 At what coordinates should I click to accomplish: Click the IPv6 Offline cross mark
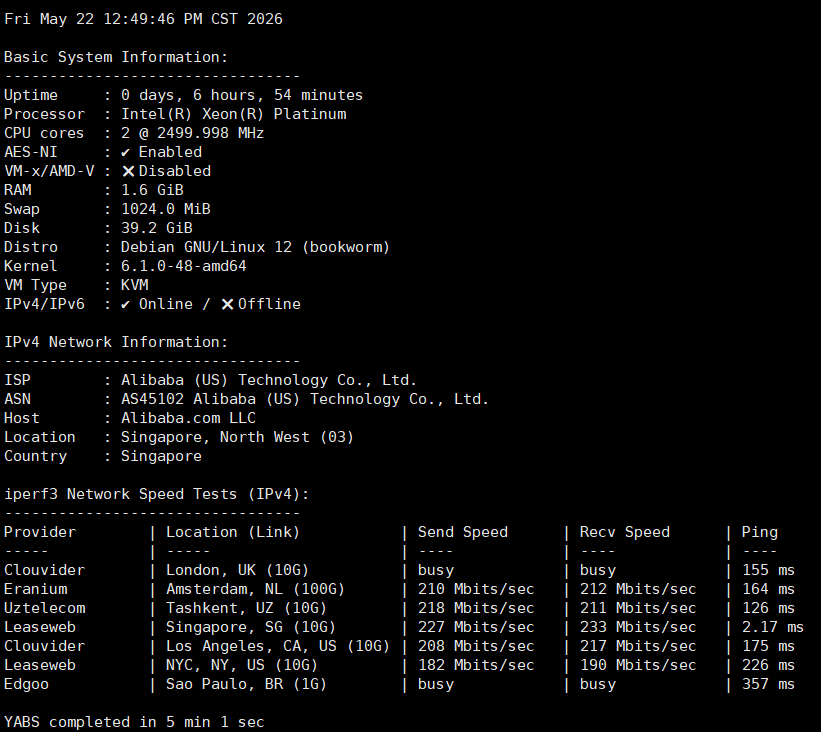pos(227,304)
